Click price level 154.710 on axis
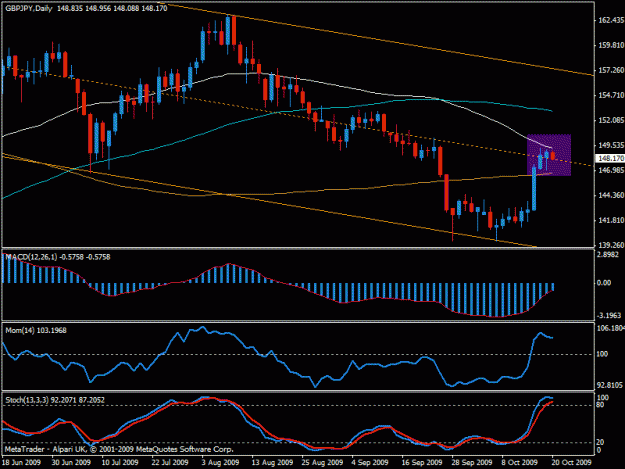The height and width of the screenshot is (469, 625). 611,95
